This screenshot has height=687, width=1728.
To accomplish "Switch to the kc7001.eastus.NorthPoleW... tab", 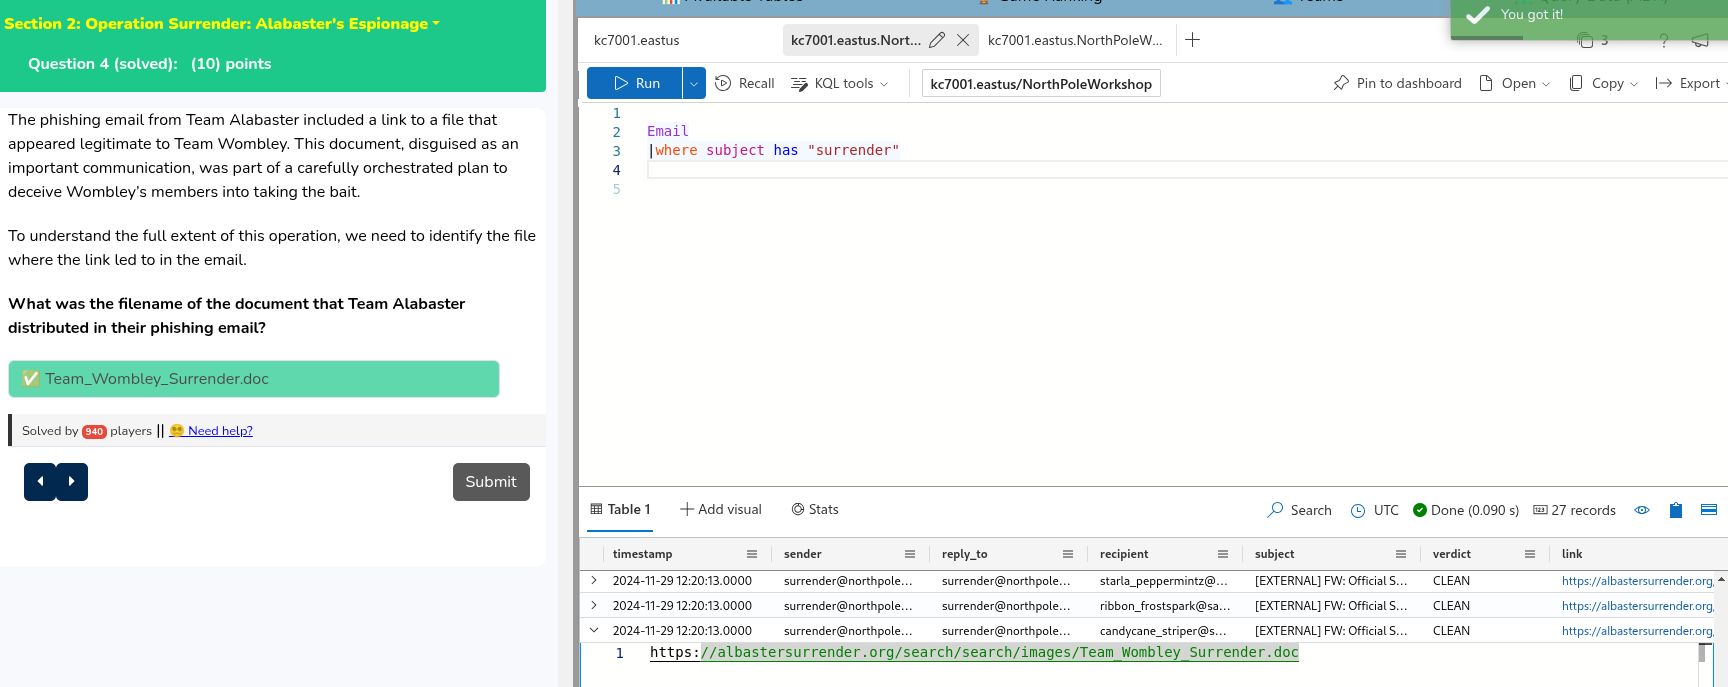I will click(x=1075, y=40).
